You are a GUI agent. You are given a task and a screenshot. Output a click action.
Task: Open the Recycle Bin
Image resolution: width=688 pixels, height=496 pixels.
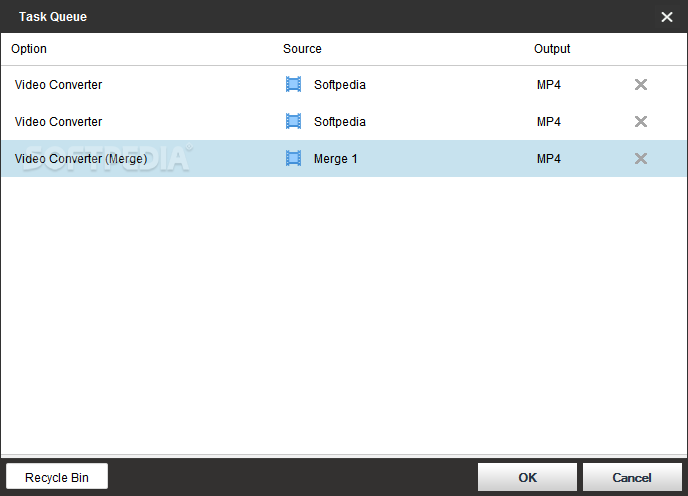pos(57,477)
